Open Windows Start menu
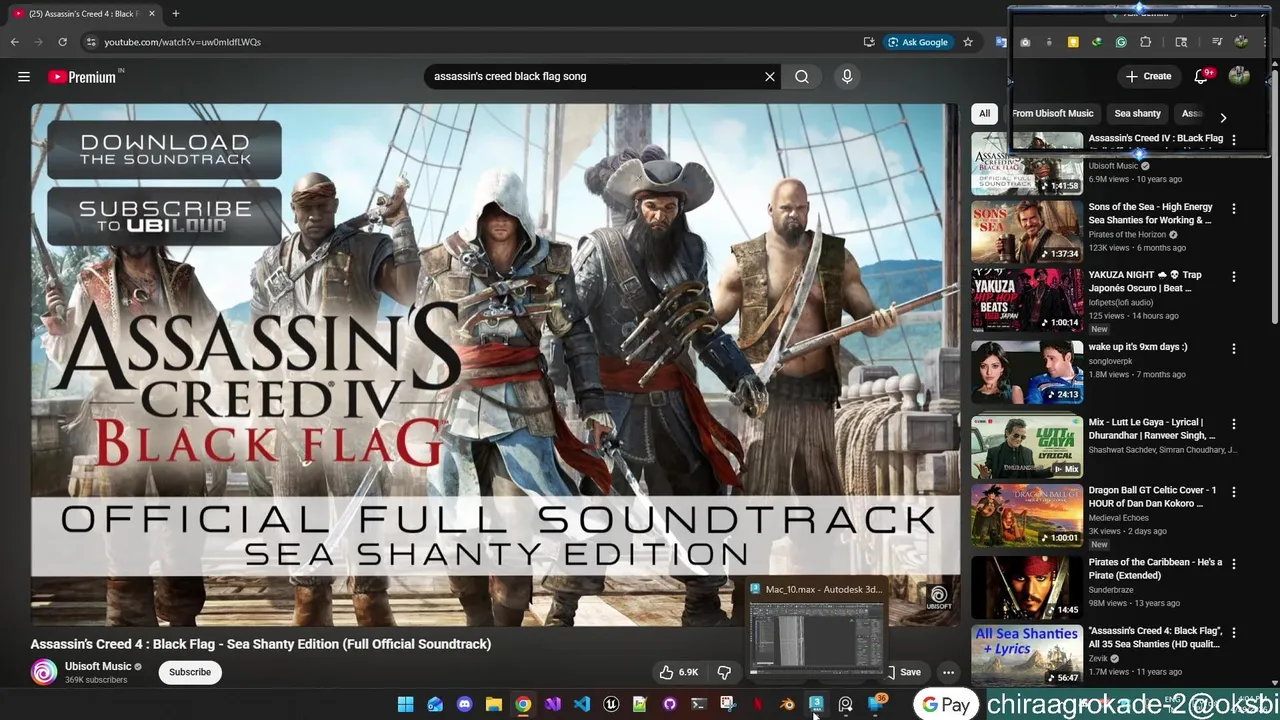 (x=406, y=705)
